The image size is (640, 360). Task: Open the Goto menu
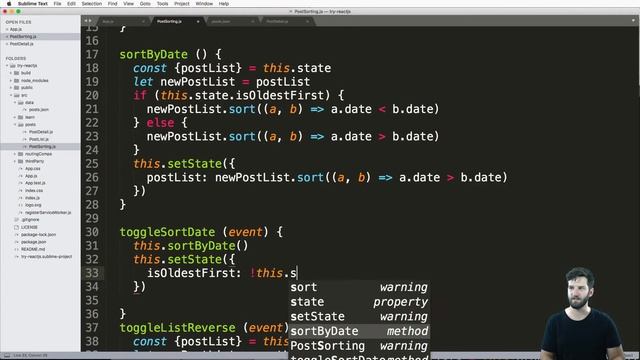[145, 4]
